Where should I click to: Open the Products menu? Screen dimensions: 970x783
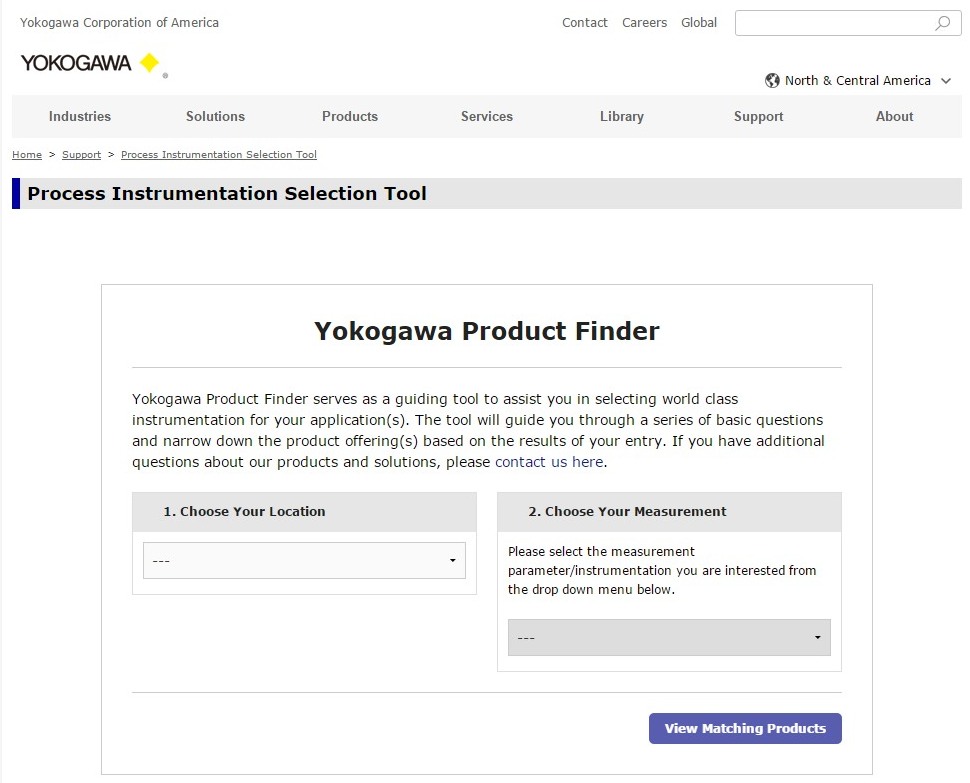pos(350,117)
